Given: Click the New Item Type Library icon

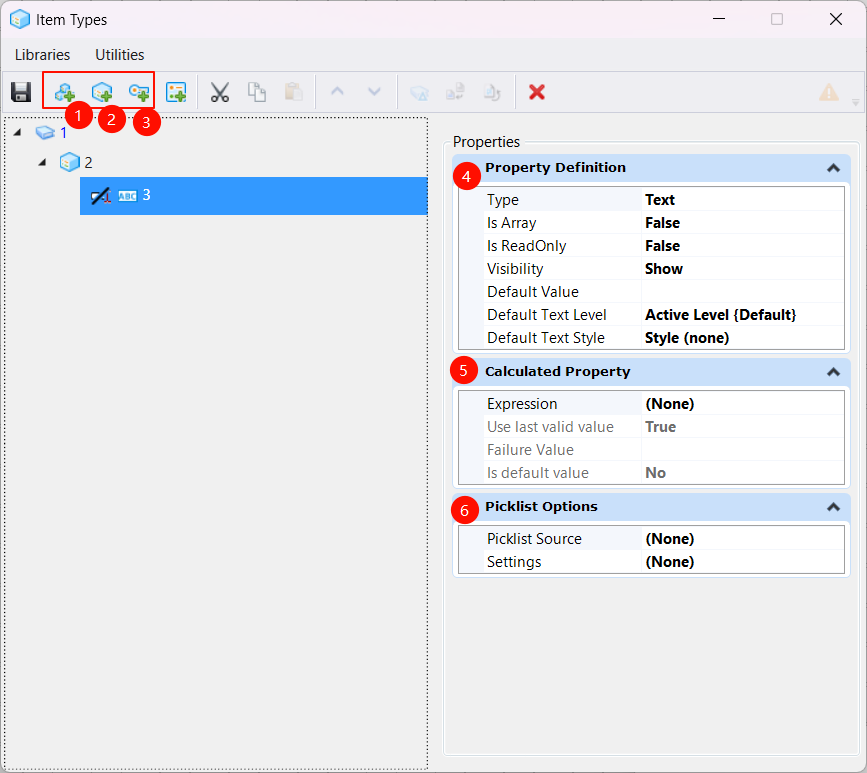Looking at the screenshot, I should click(65, 92).
